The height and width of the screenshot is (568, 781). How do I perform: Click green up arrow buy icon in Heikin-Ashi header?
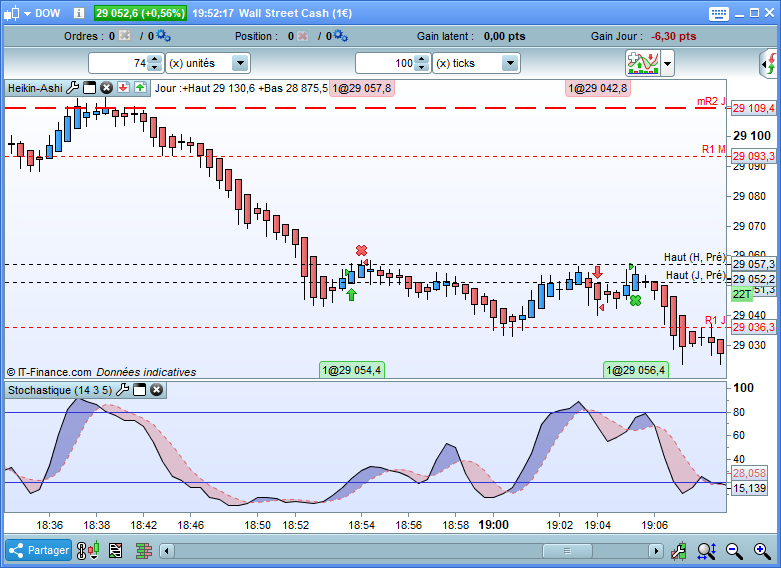(x=140, y=88)
